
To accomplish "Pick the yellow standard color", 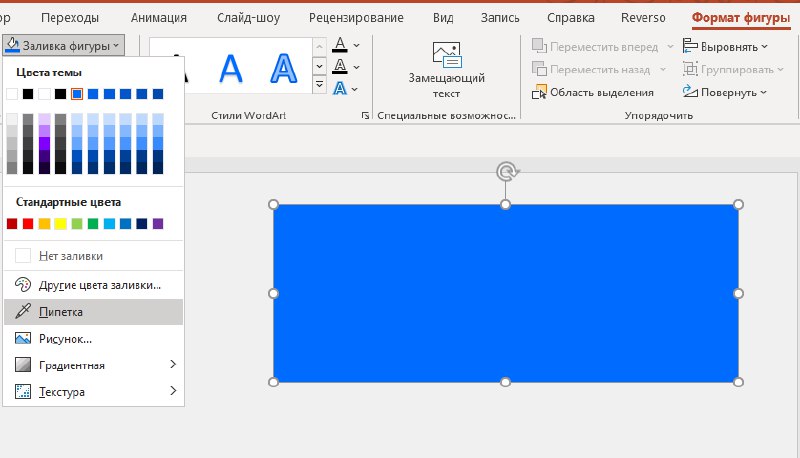I will click(x=61, y=223).
